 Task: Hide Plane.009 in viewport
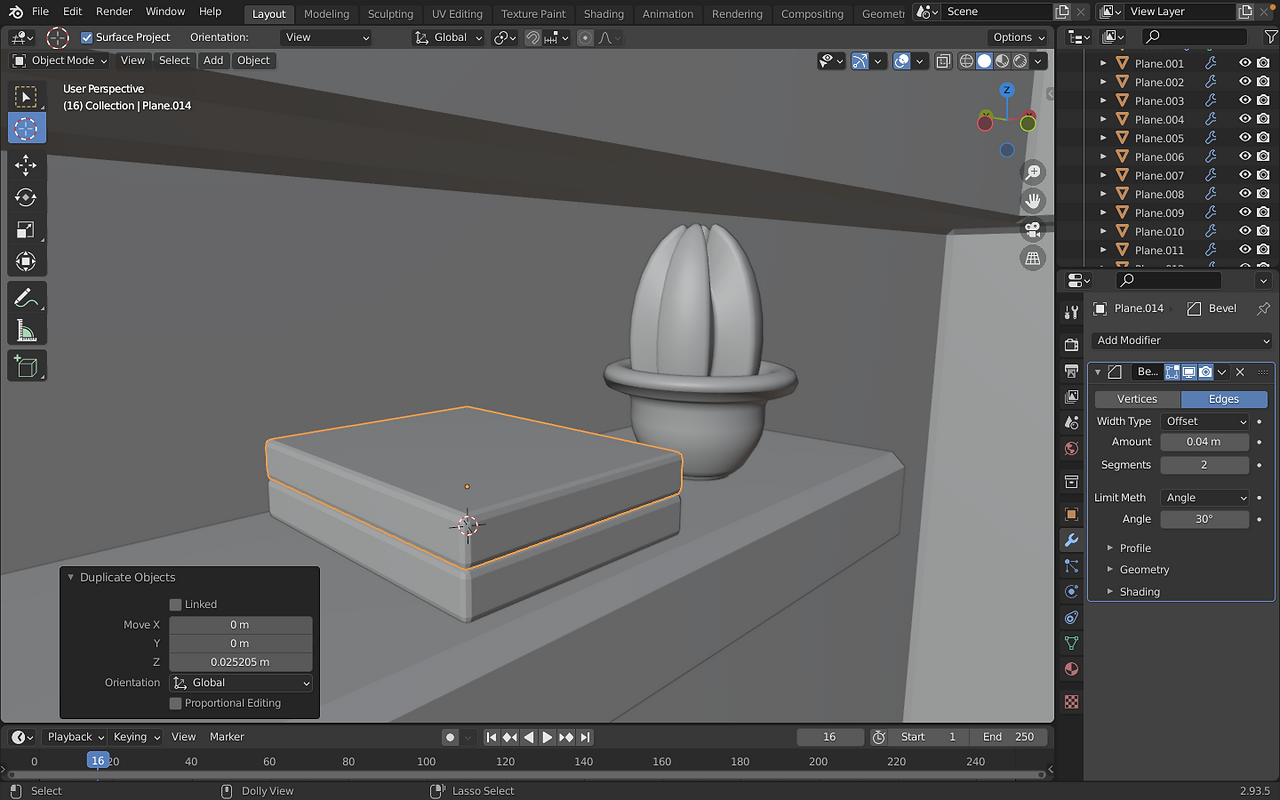tap(1245, 213)
